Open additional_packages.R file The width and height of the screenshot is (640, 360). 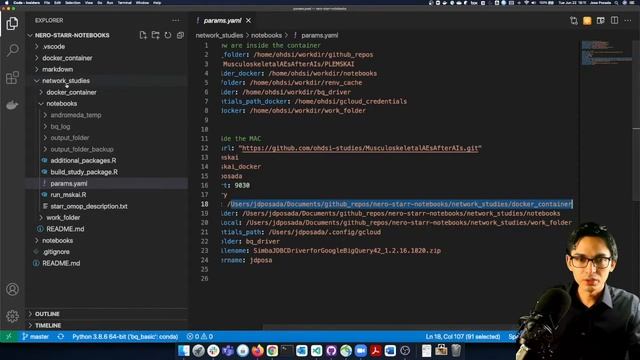click(x=83, y=161)
